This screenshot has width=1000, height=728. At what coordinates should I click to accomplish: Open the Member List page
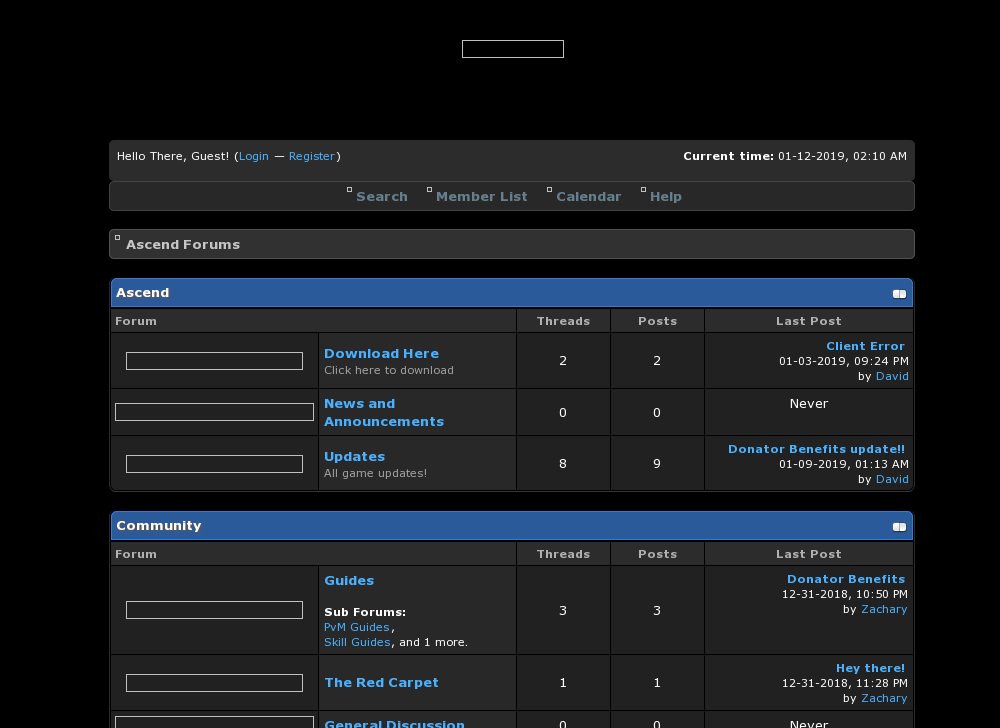pos(481,197)
